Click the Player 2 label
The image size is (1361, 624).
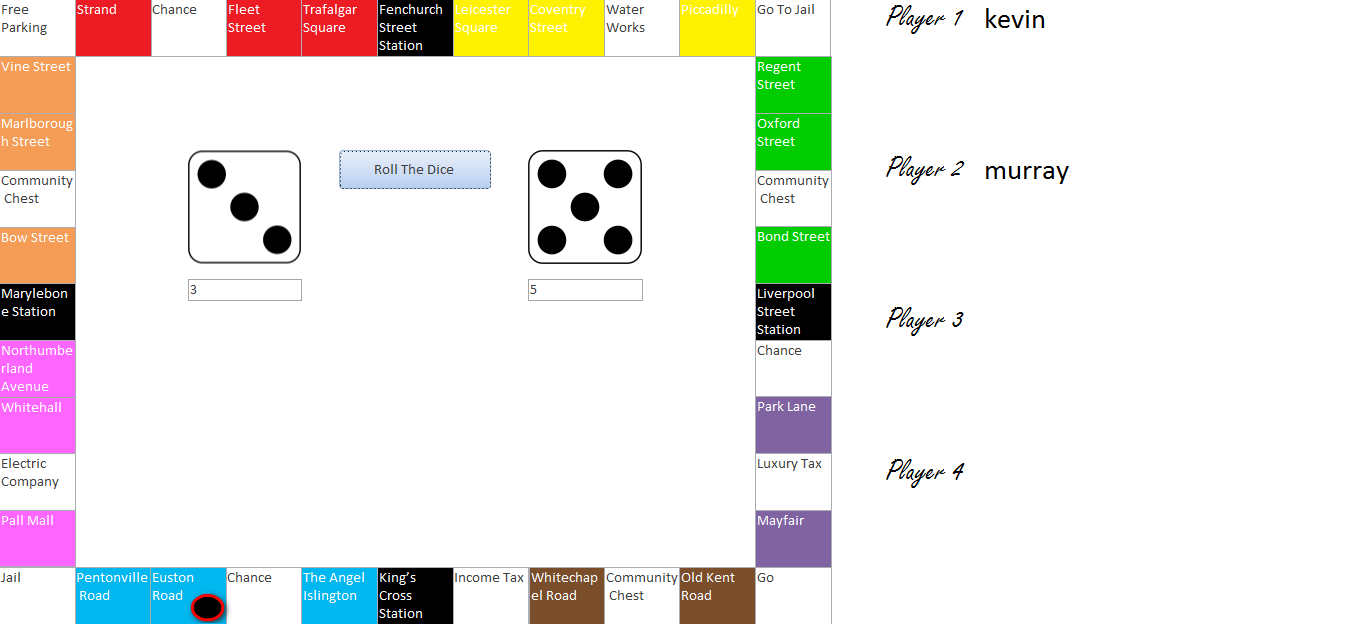pyautogui.click(x=924, y=168)
